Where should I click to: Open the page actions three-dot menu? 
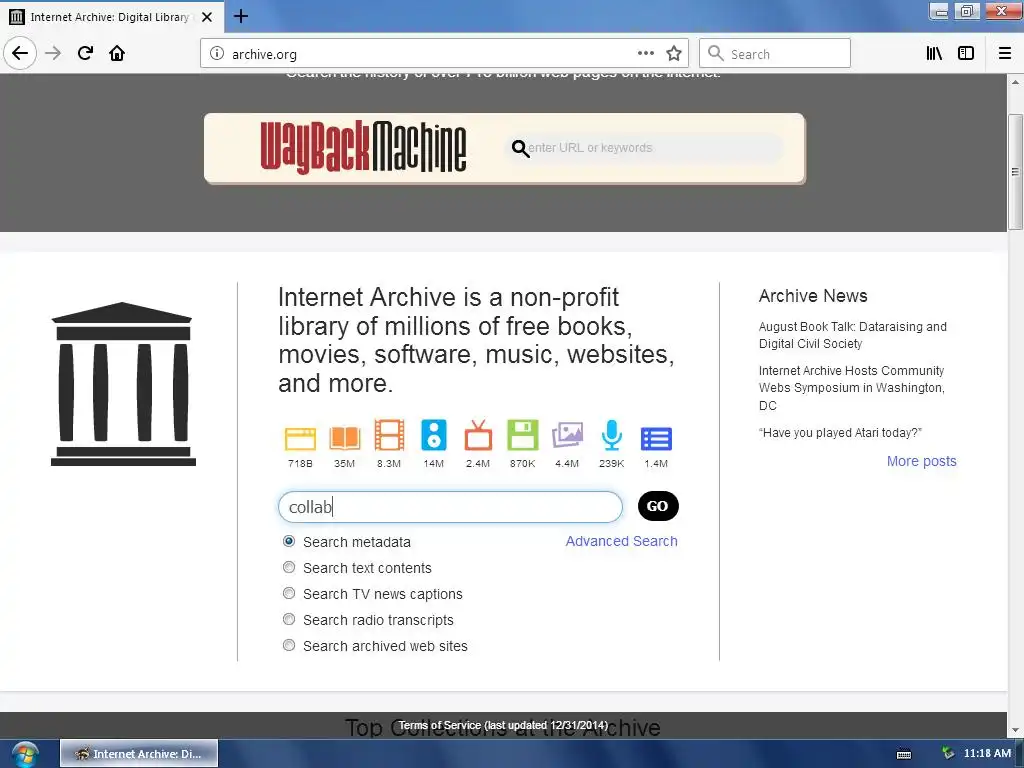click(x=645, y=54)
